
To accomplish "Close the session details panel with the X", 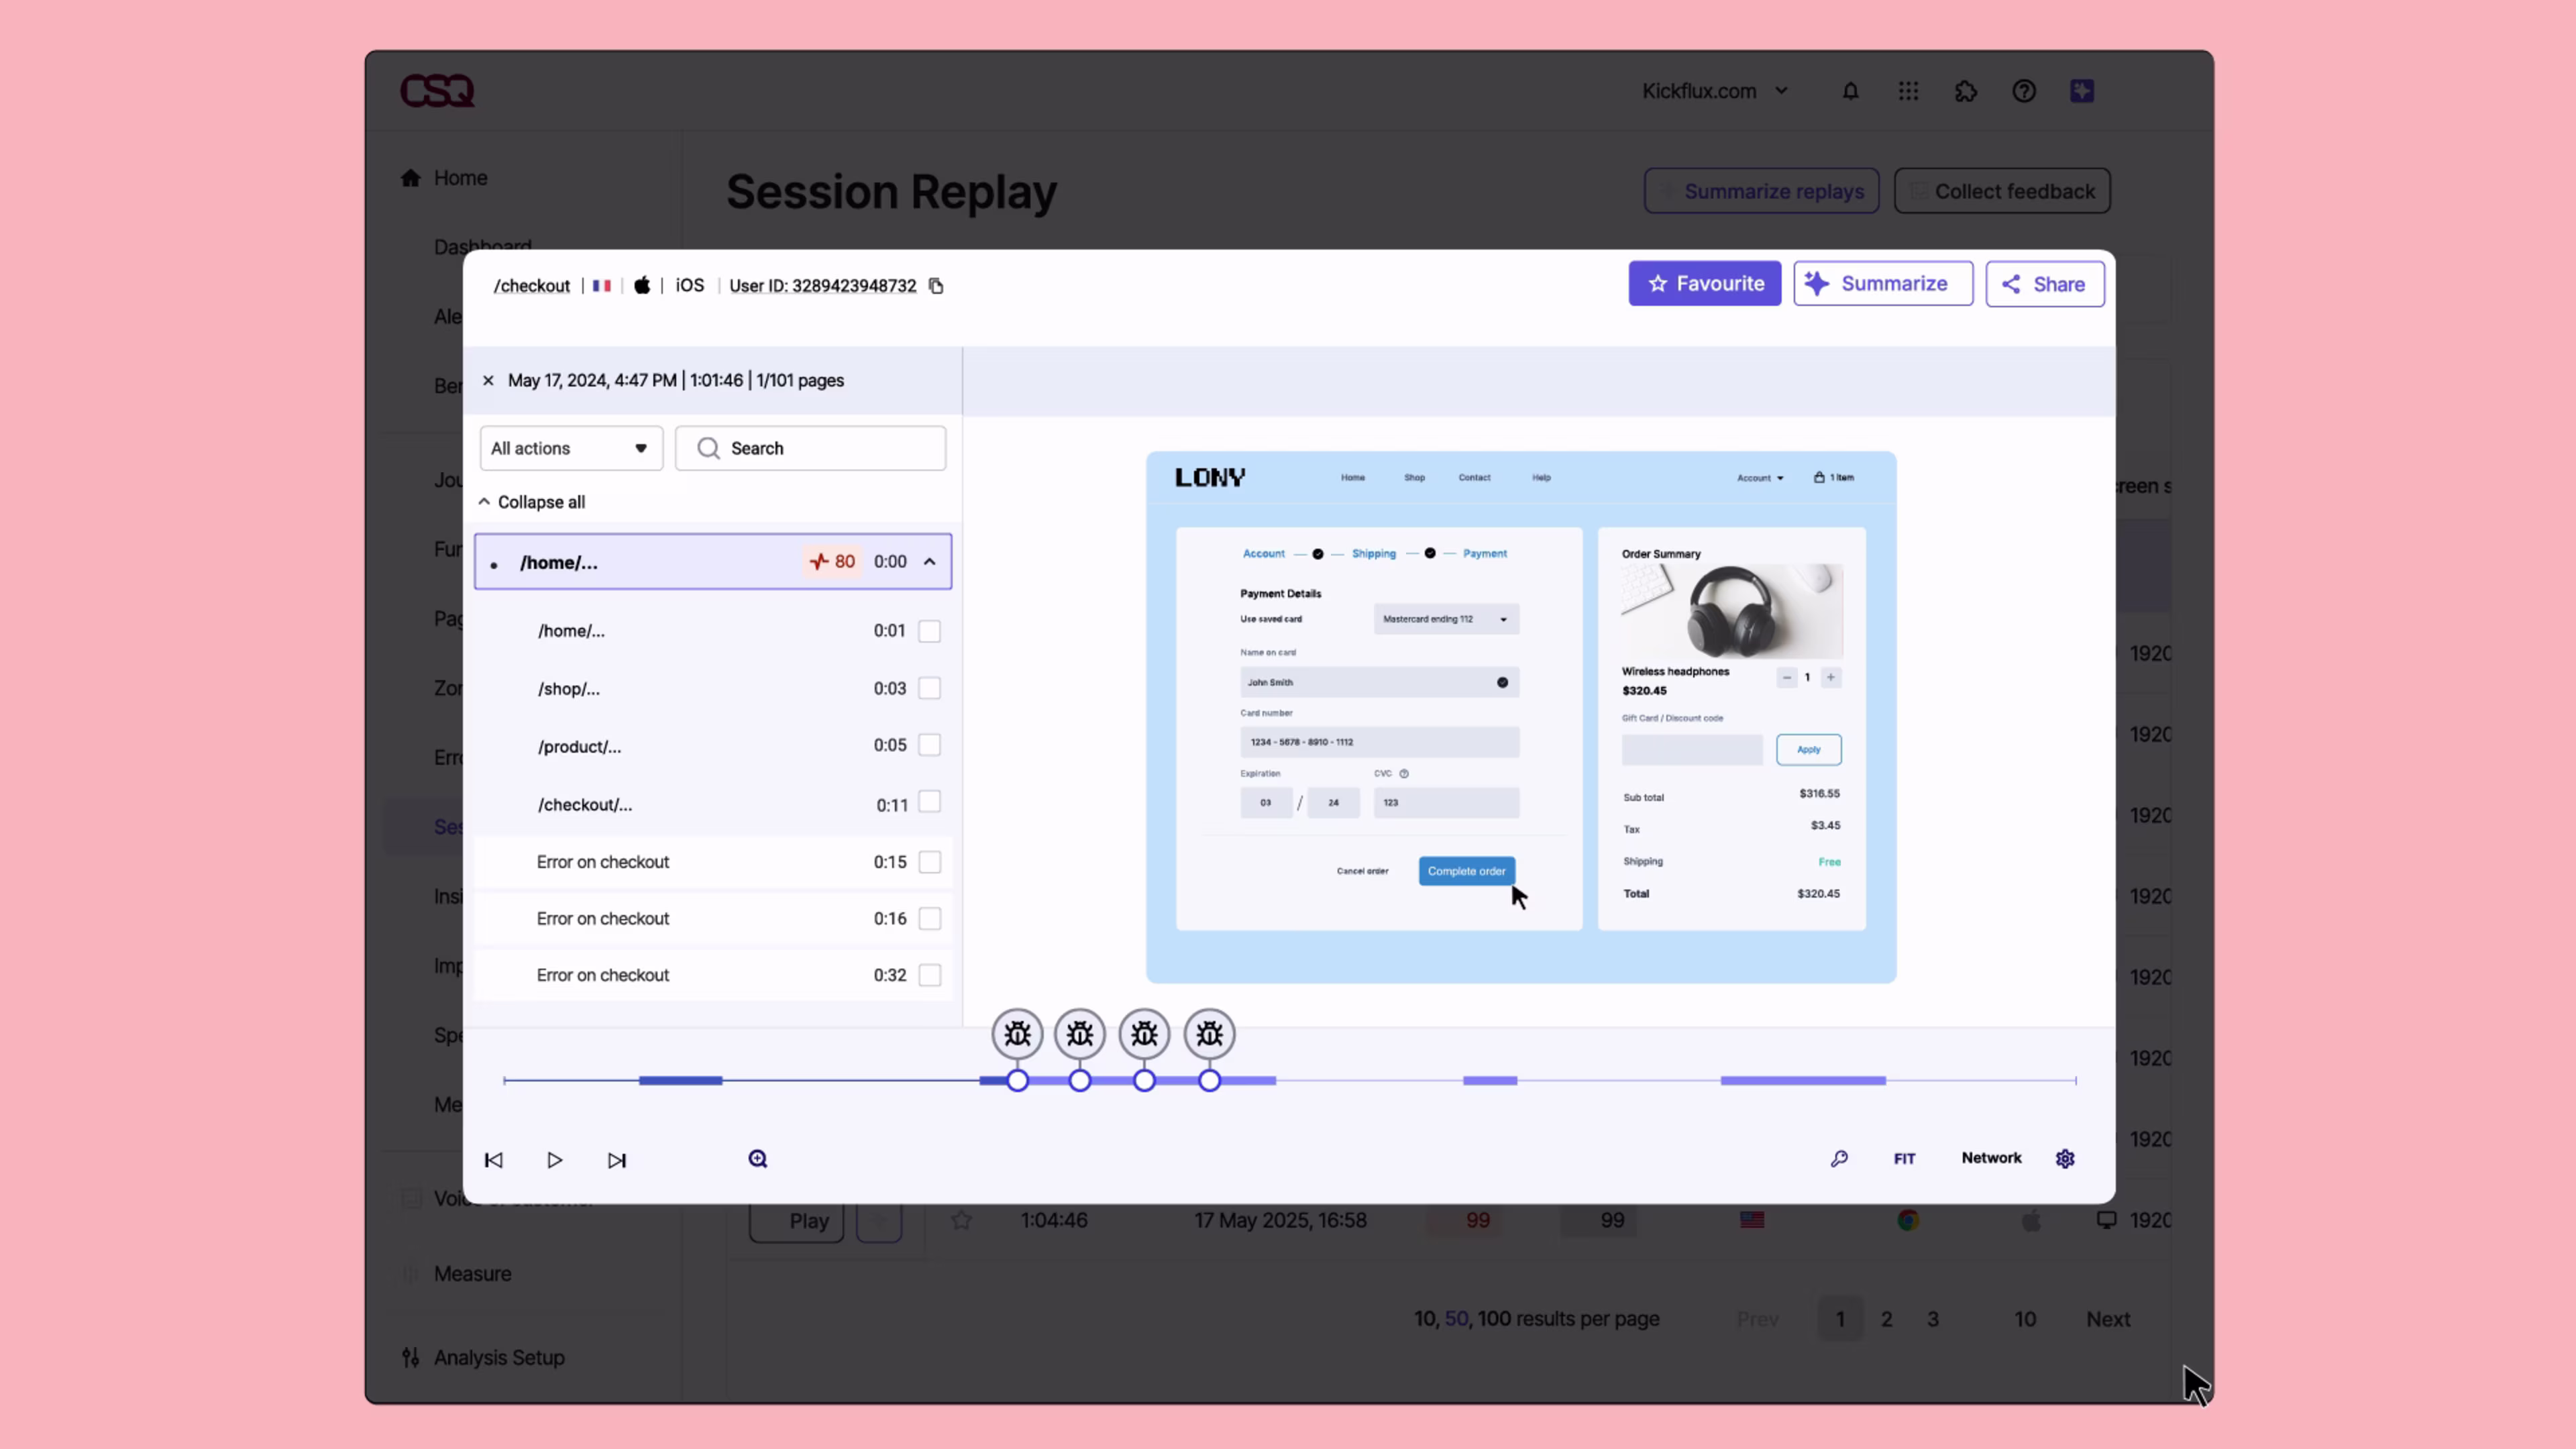I will (x=488, y=380).
